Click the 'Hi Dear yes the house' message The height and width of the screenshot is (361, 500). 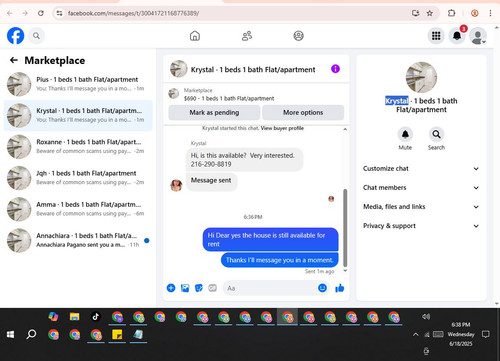tap(270, 239)
